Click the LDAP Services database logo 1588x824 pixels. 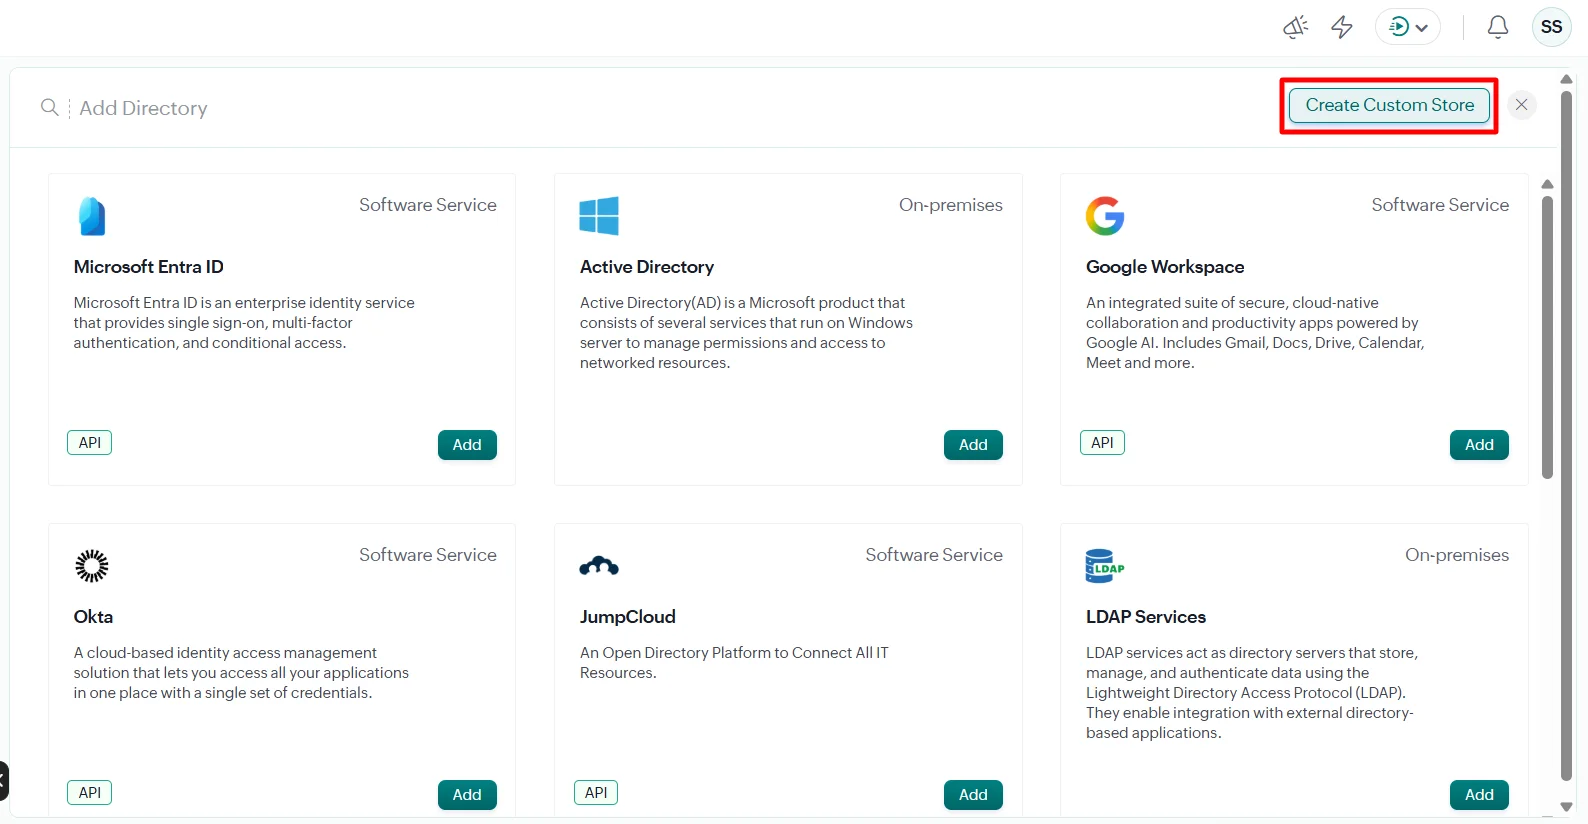point(1104,566)
